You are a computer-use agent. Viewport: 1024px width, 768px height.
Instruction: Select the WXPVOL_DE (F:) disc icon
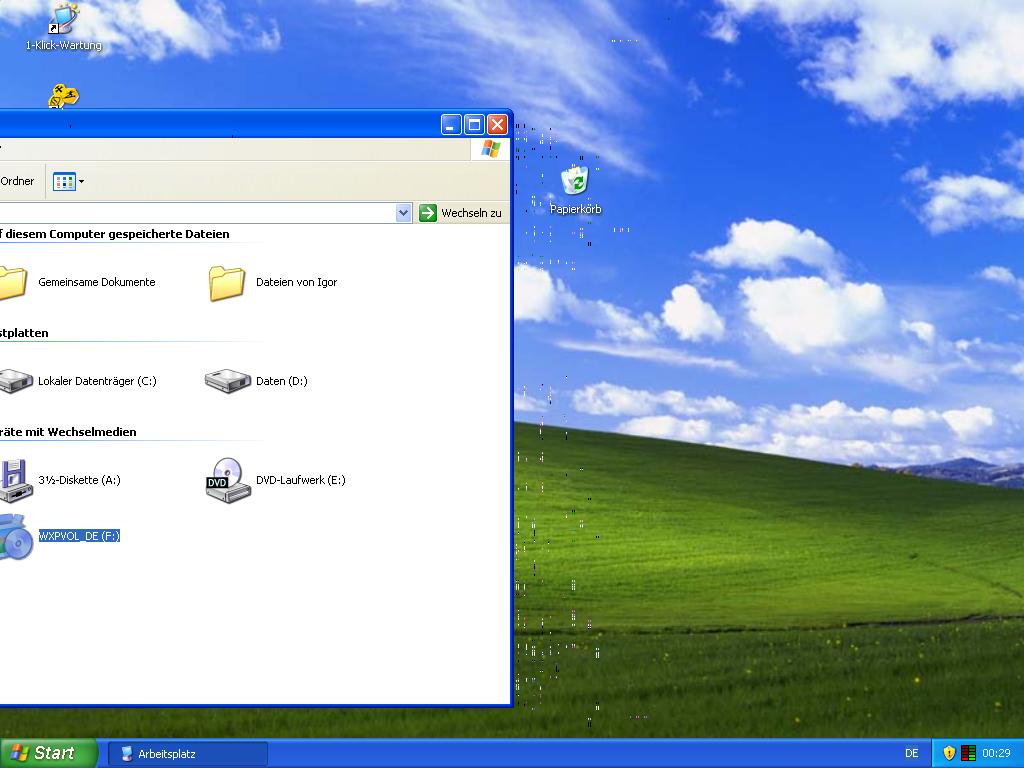[16, 537]
